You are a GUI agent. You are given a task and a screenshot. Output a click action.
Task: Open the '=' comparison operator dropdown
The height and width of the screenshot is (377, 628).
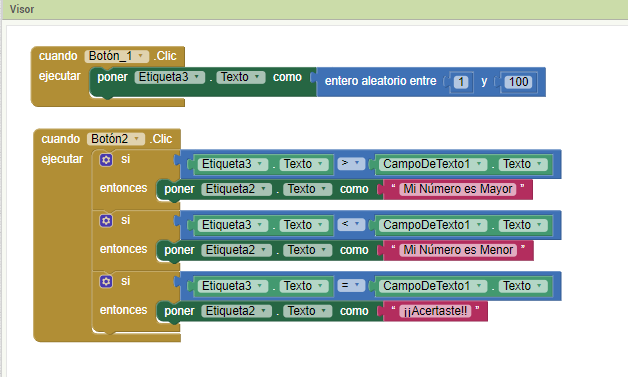pos(351,285)
